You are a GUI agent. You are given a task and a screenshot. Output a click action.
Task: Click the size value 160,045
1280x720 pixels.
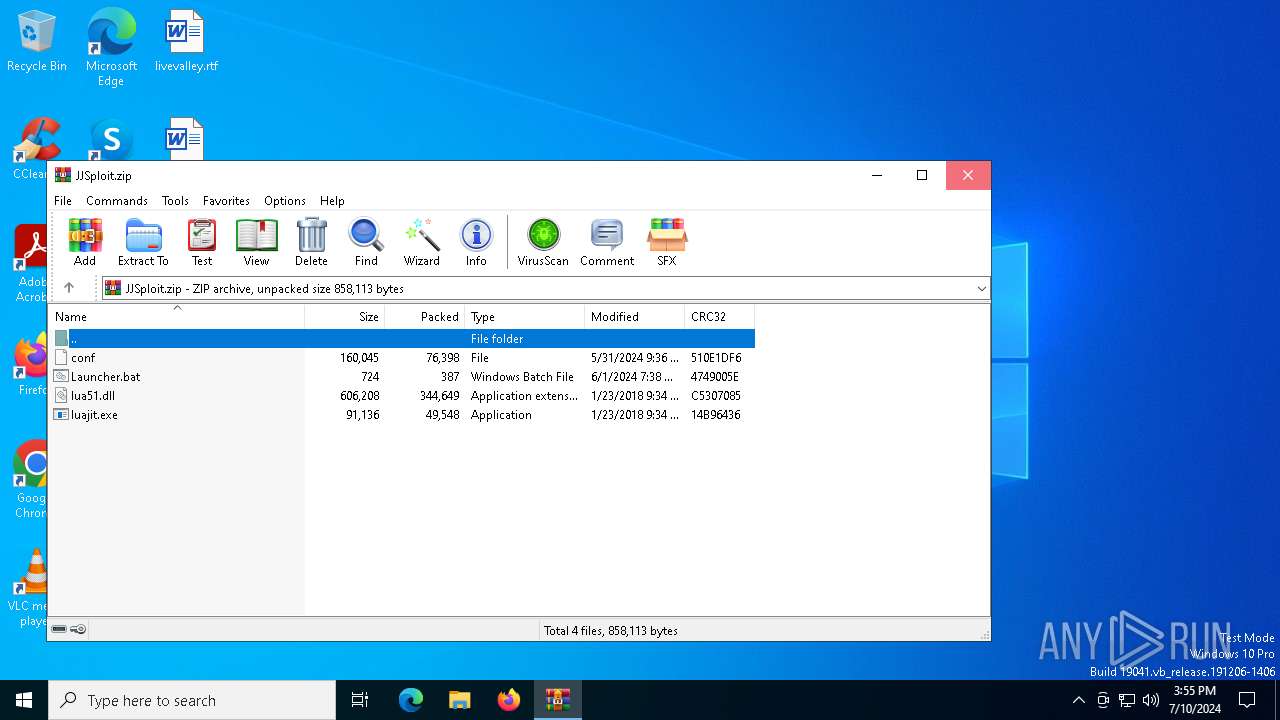(359, 358)
